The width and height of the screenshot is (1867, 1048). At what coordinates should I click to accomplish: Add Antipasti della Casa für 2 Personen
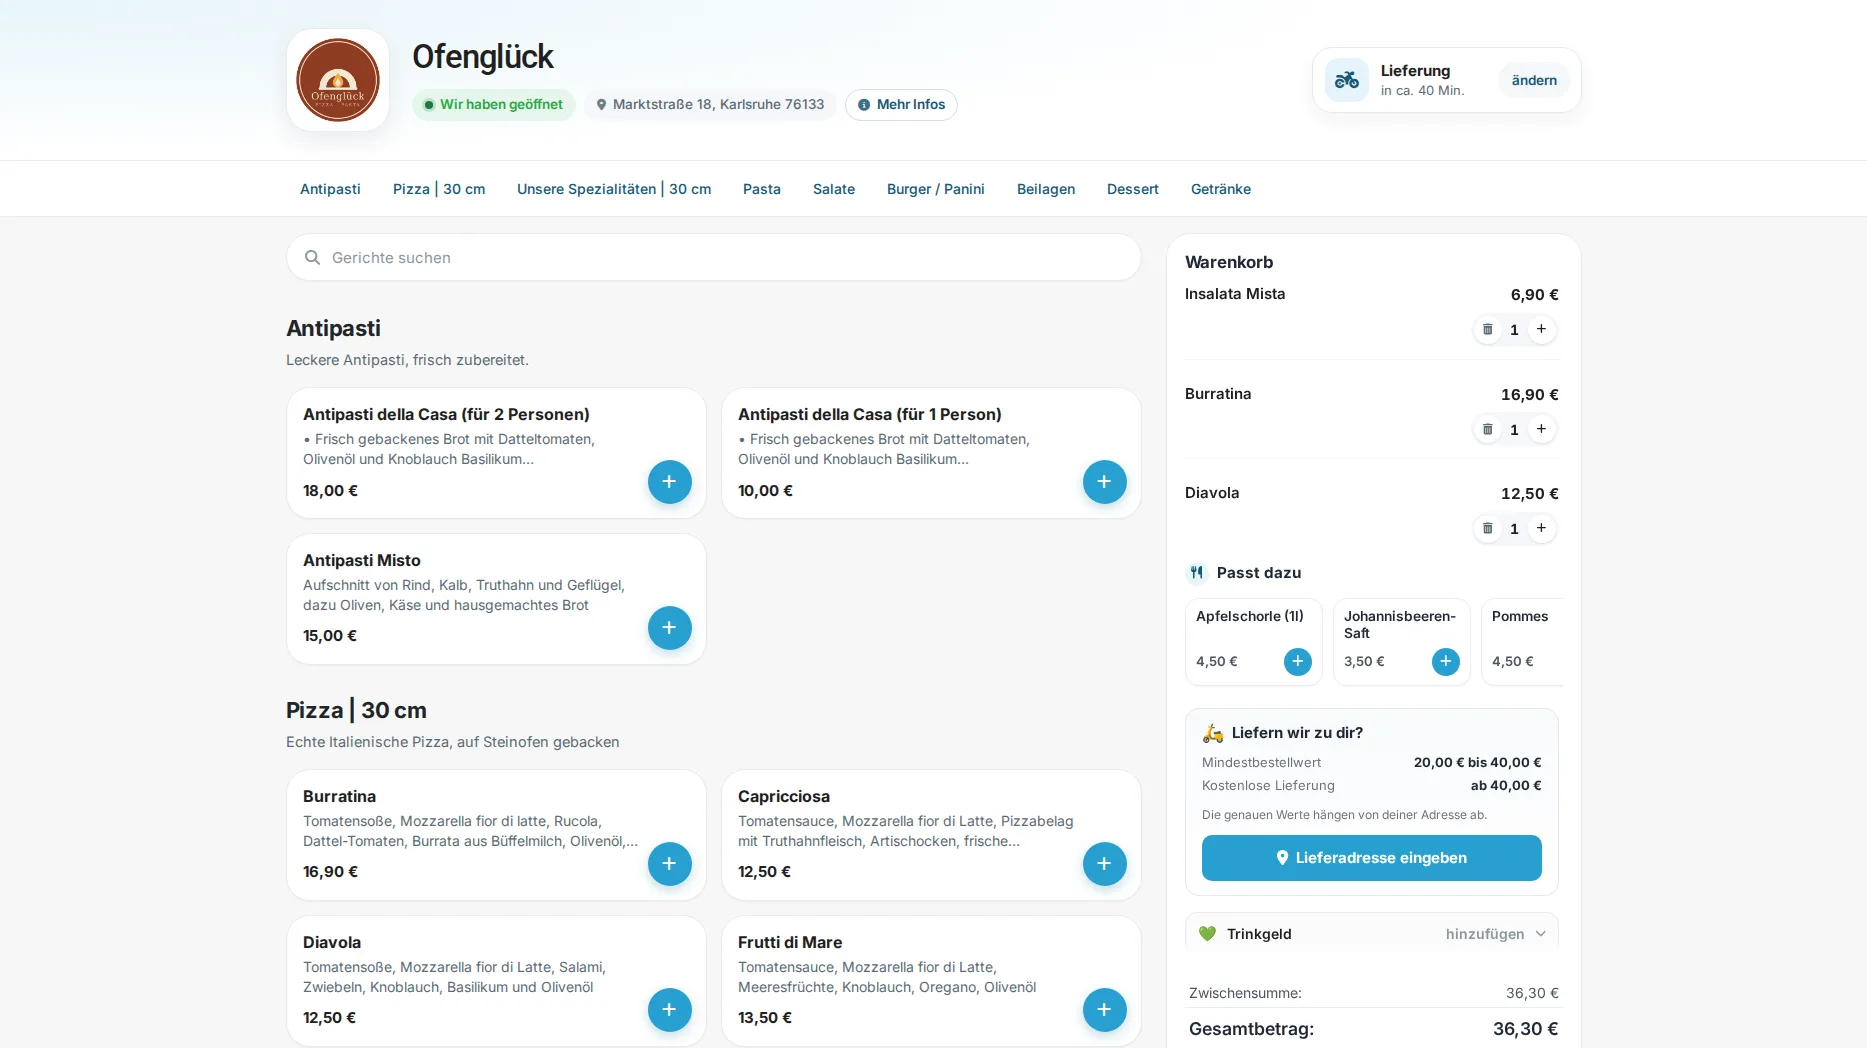pos(670,482)
